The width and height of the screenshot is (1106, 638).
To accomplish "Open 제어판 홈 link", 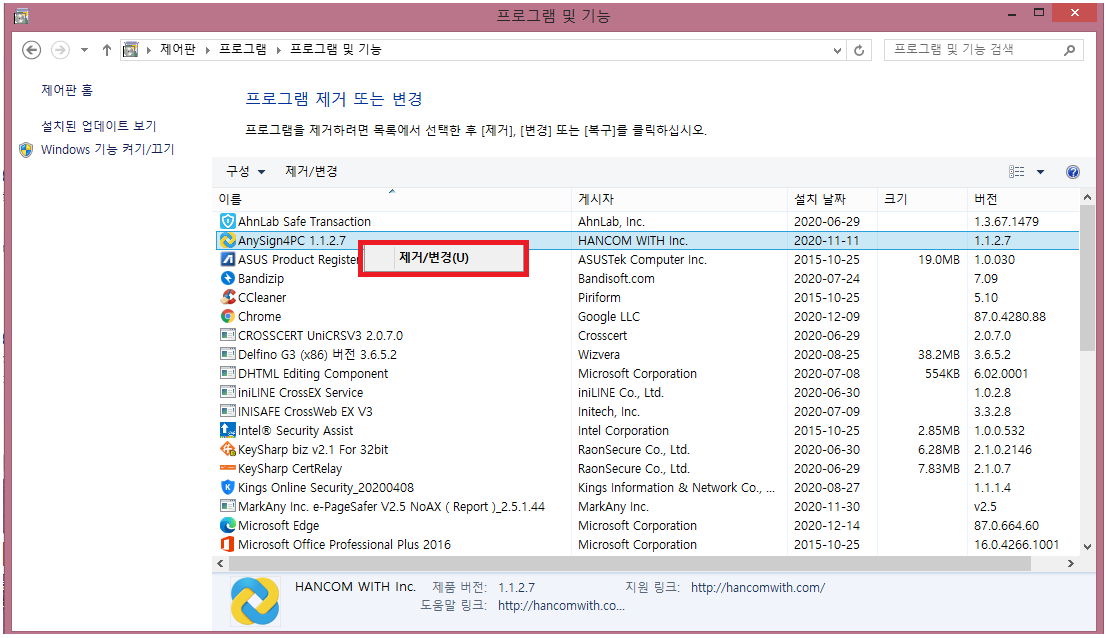I will tap(67, 90).
